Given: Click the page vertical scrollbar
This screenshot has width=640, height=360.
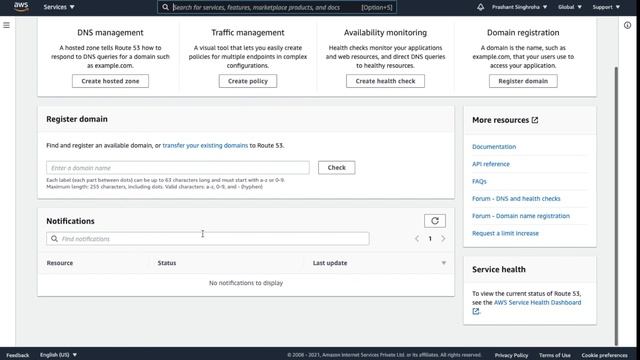Looking at the screenshot, I should [x=616, y=206].
